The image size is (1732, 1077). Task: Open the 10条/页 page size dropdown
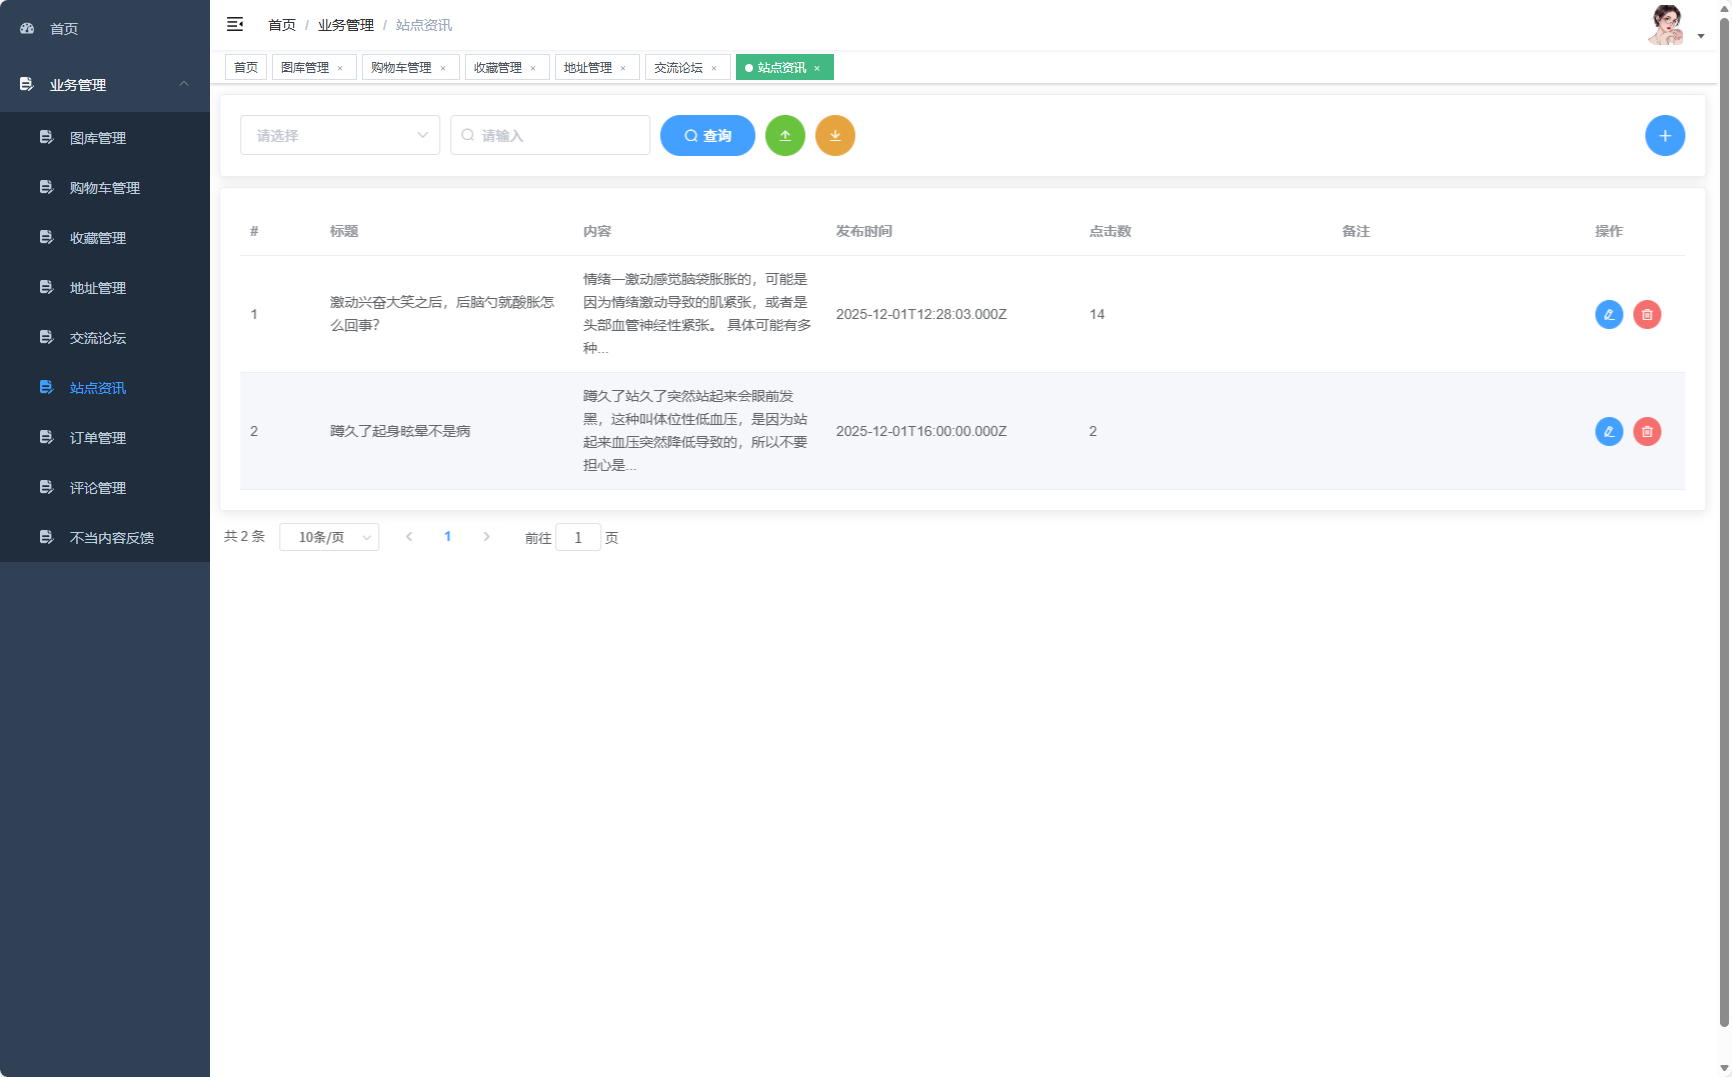point(329,537)
